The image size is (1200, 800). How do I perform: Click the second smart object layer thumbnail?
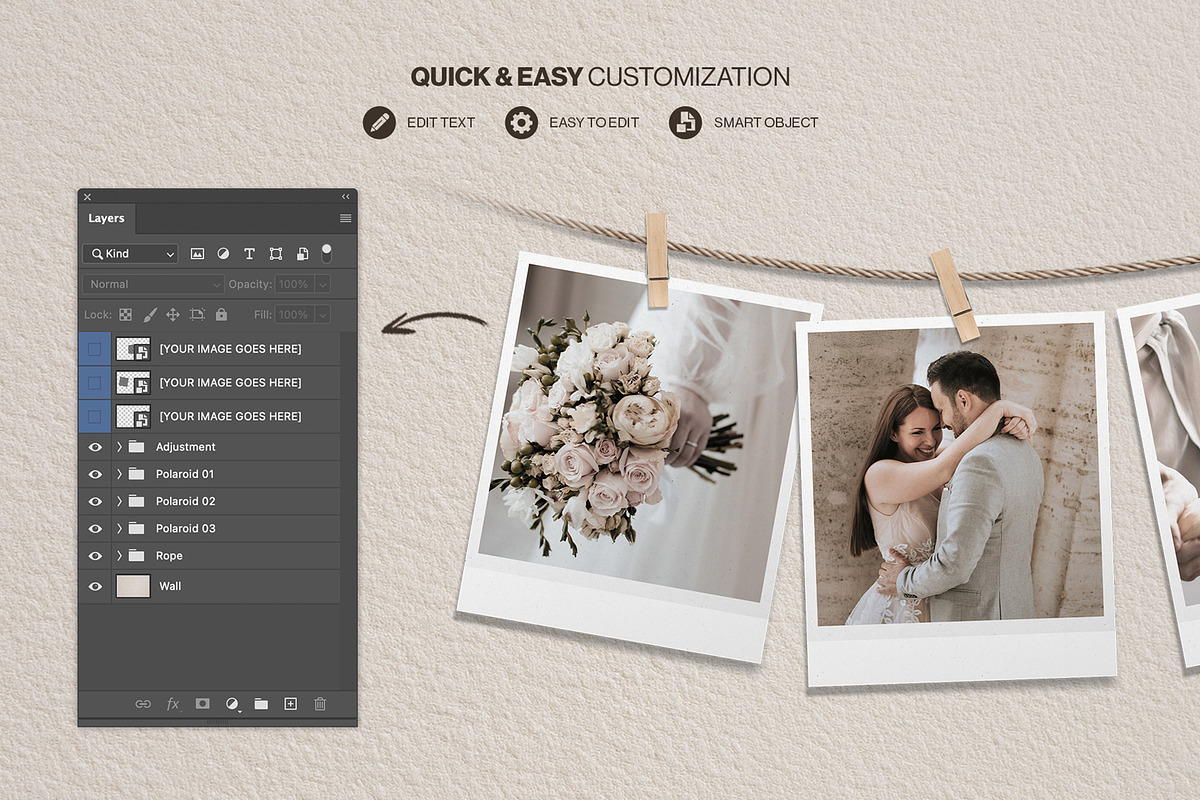pos(133,382)
